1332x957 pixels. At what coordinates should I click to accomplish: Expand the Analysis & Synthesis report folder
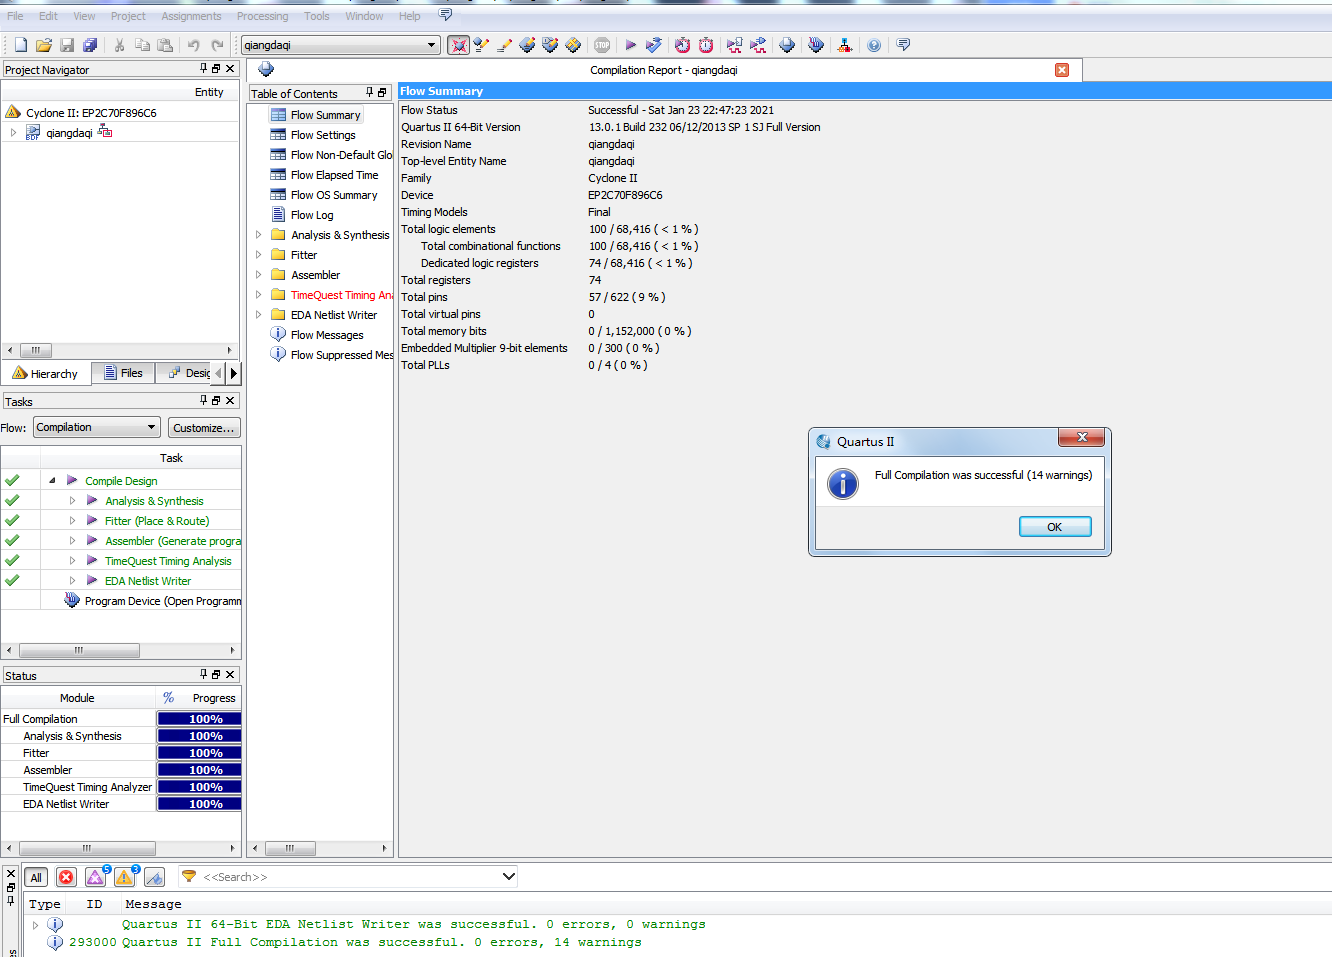[258, 235]
